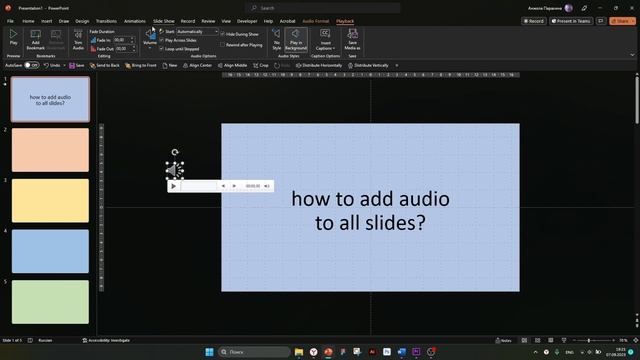
Task: Click Align Middle in quick toolbar
Action: click(x=232, y=65)
